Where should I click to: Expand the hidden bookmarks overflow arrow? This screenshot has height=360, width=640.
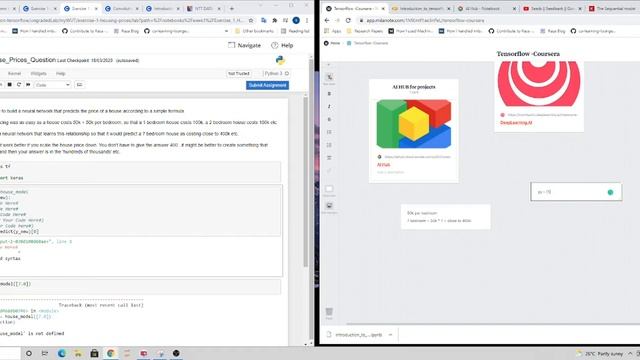pyautogui.click(x=227, y=31)
